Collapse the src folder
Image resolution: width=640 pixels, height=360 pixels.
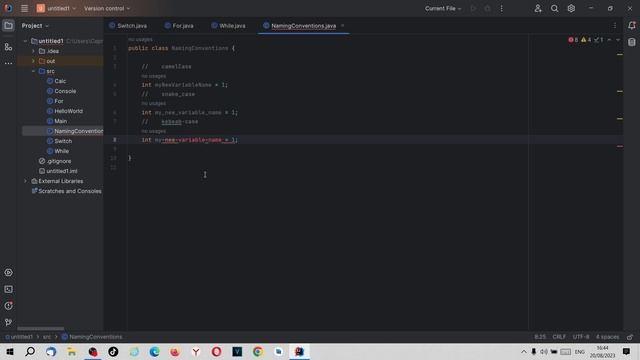coord(33,71)
